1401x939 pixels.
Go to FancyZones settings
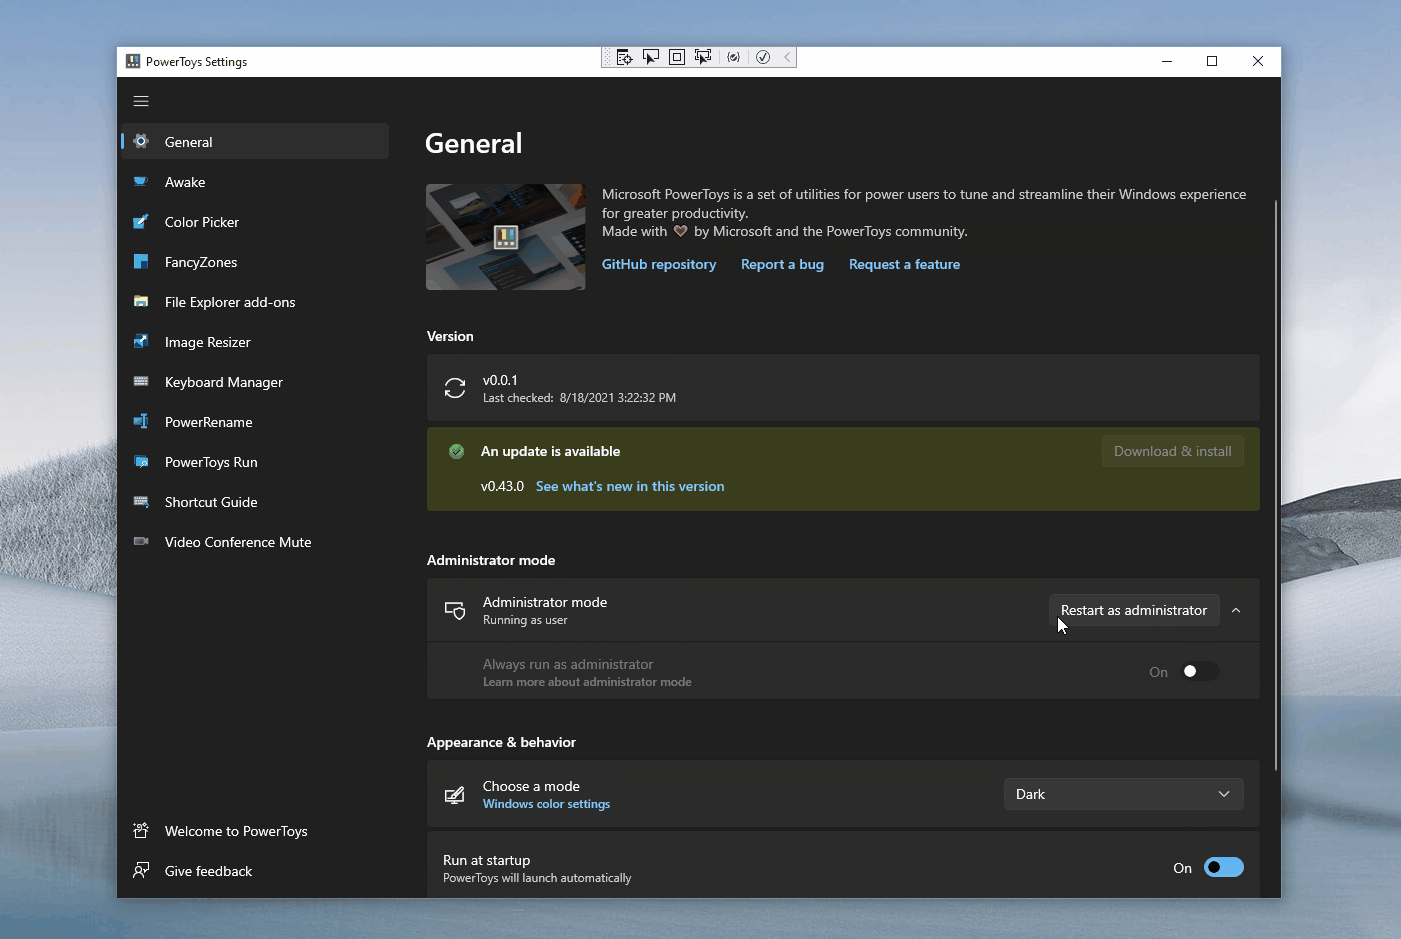pyautogui.click(x=255, y=262)
